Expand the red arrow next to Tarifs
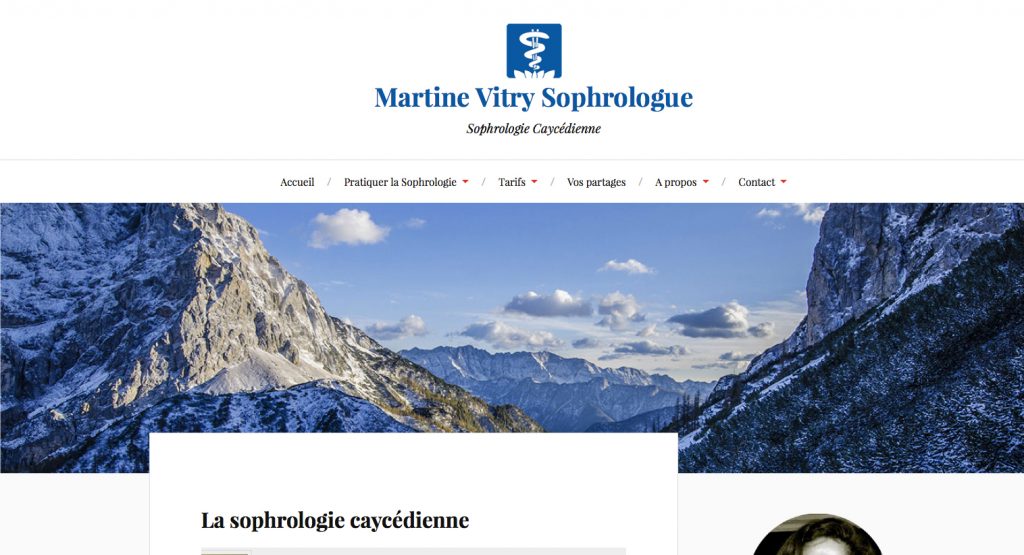Viewport: 1024px width, 555px height. coord(534,182)
